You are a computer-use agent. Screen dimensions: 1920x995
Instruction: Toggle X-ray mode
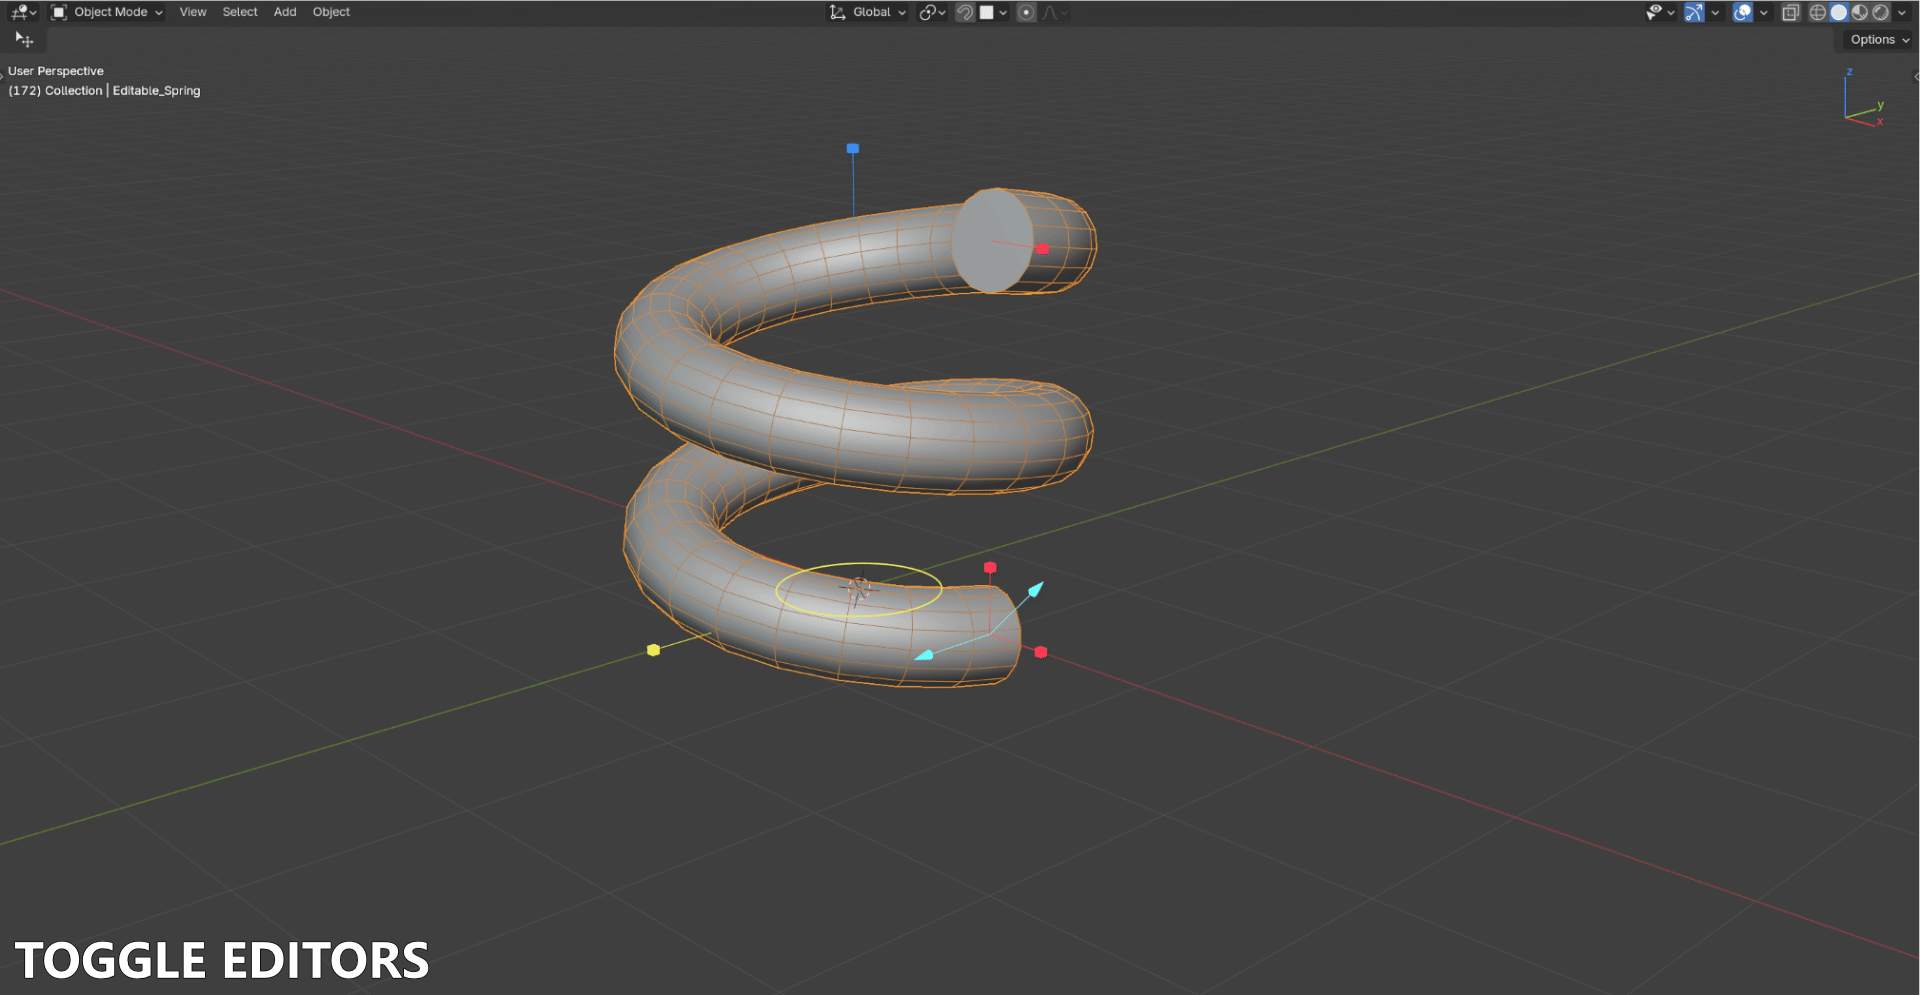(1791, 12)
